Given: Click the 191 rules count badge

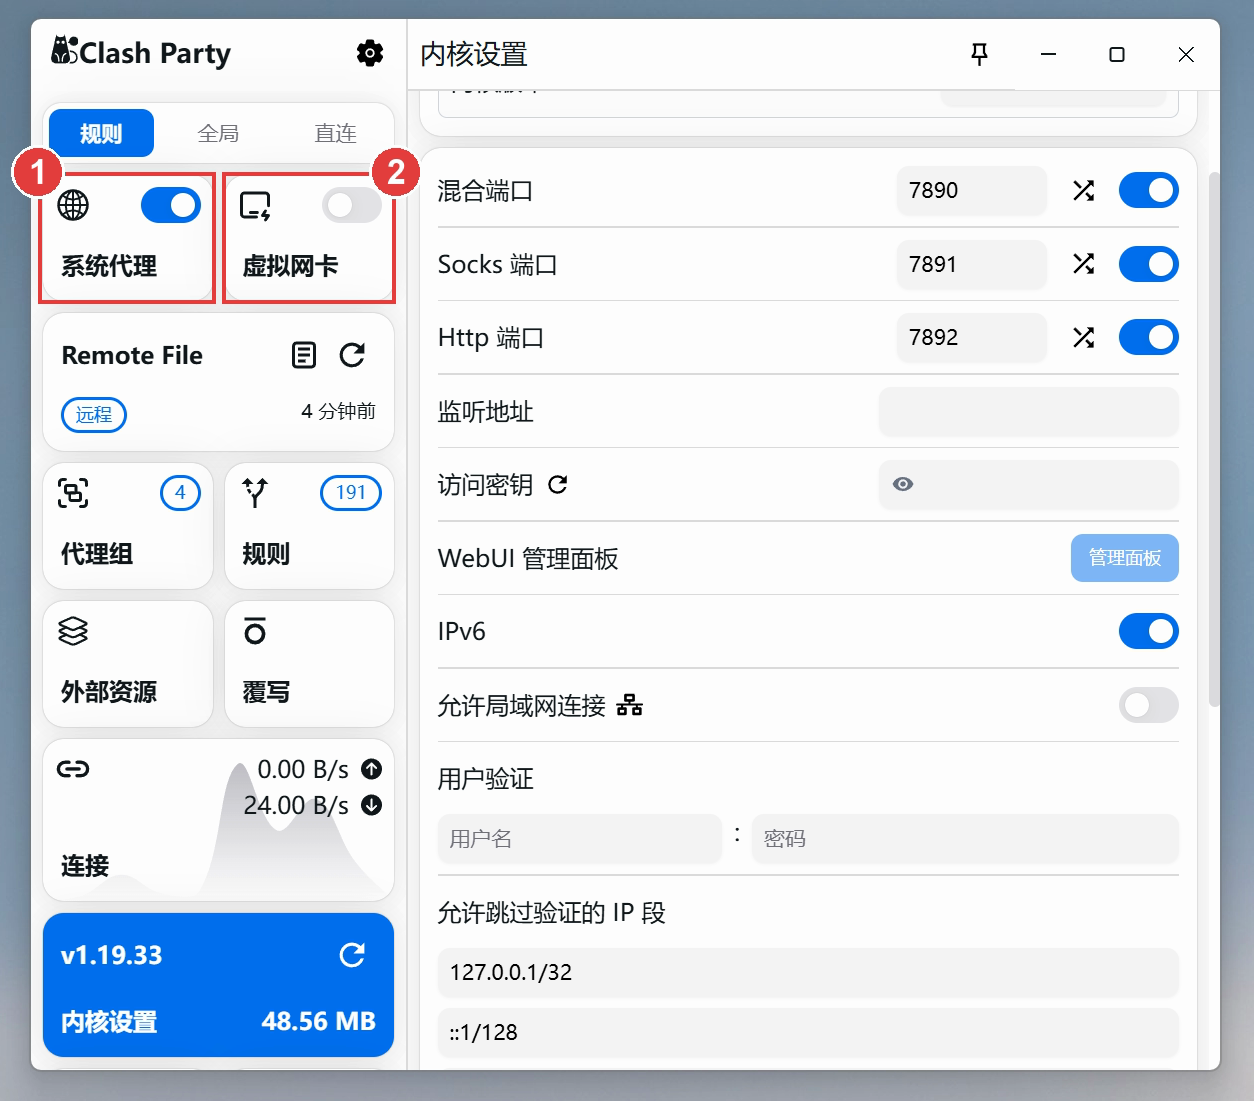Looking at the screenshot, I should (351, 492).
